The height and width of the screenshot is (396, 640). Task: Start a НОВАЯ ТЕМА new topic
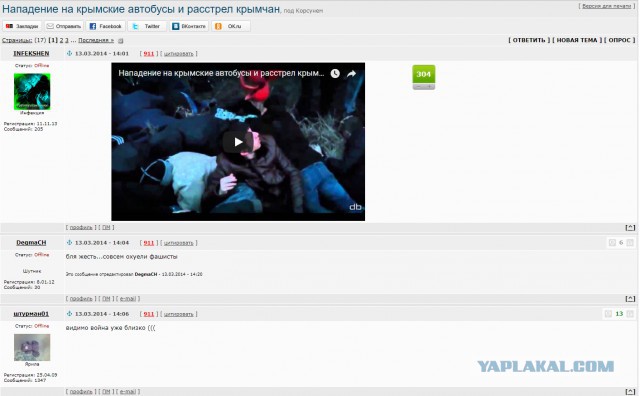577,40
